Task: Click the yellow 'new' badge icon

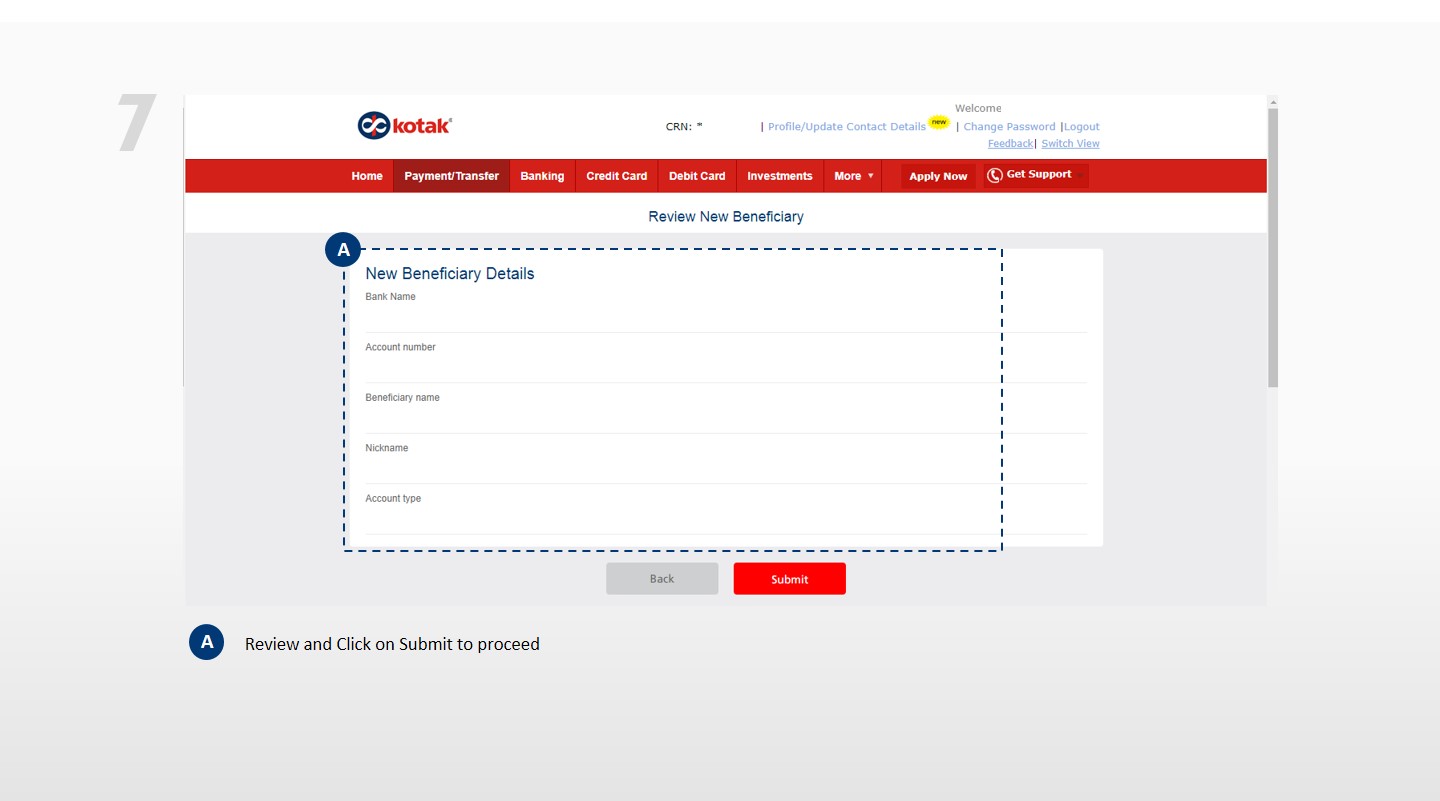Action: point(938,122)
